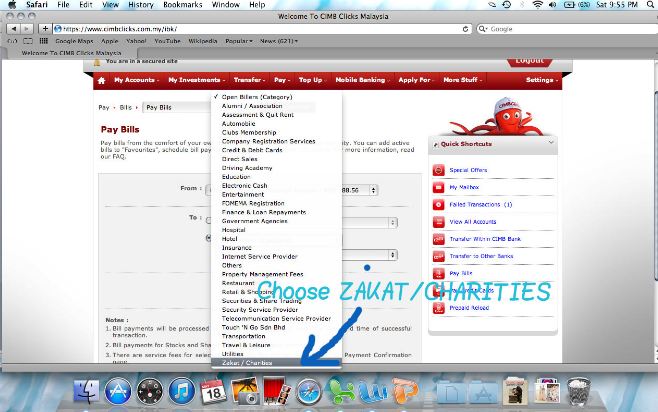Viewport: 658px width, 412px height.
Task: Open the Special Offers link
Action: [x=468, y=170]
